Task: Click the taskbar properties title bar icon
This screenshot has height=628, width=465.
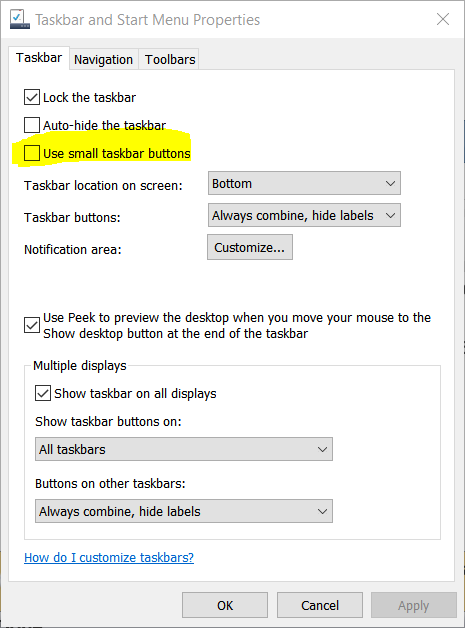Action: click(20, 19)
